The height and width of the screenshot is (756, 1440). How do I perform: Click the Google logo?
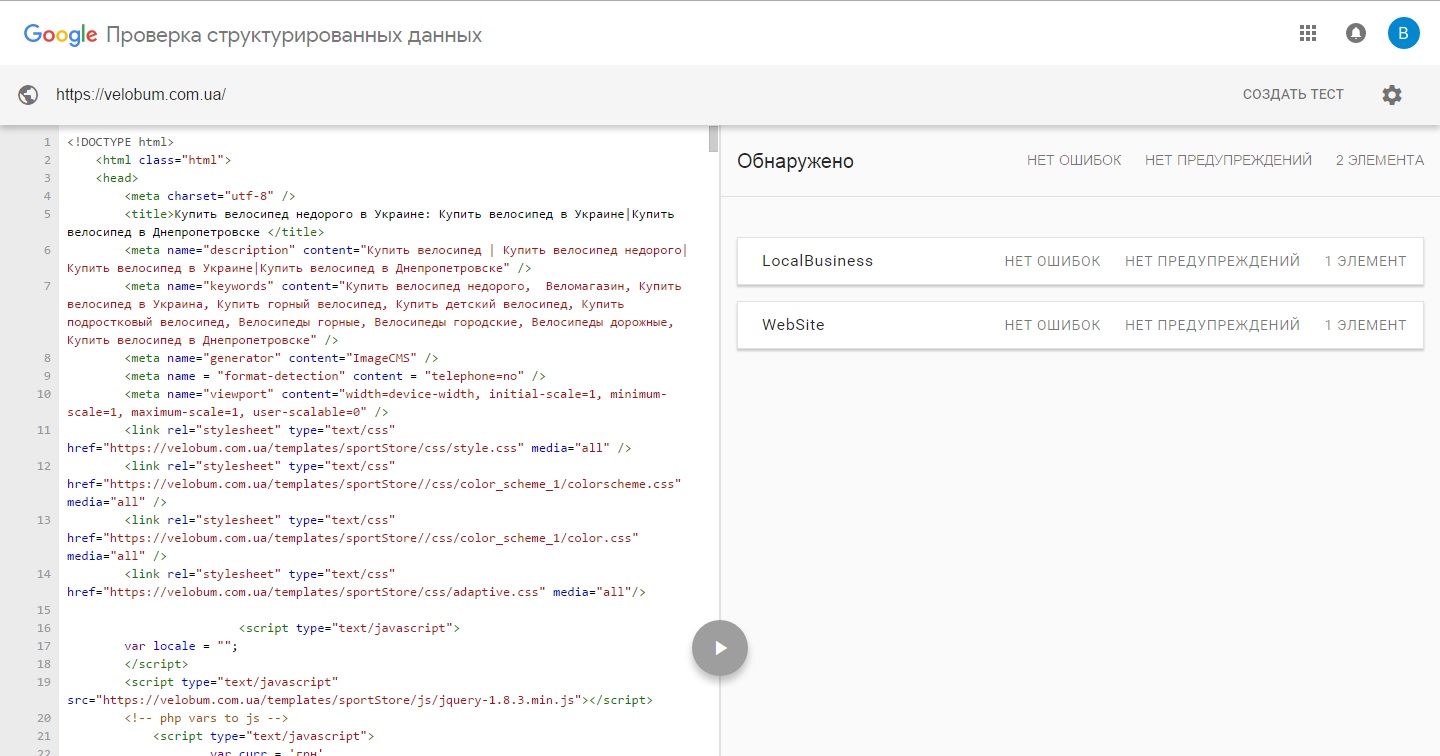click(60, 35)
